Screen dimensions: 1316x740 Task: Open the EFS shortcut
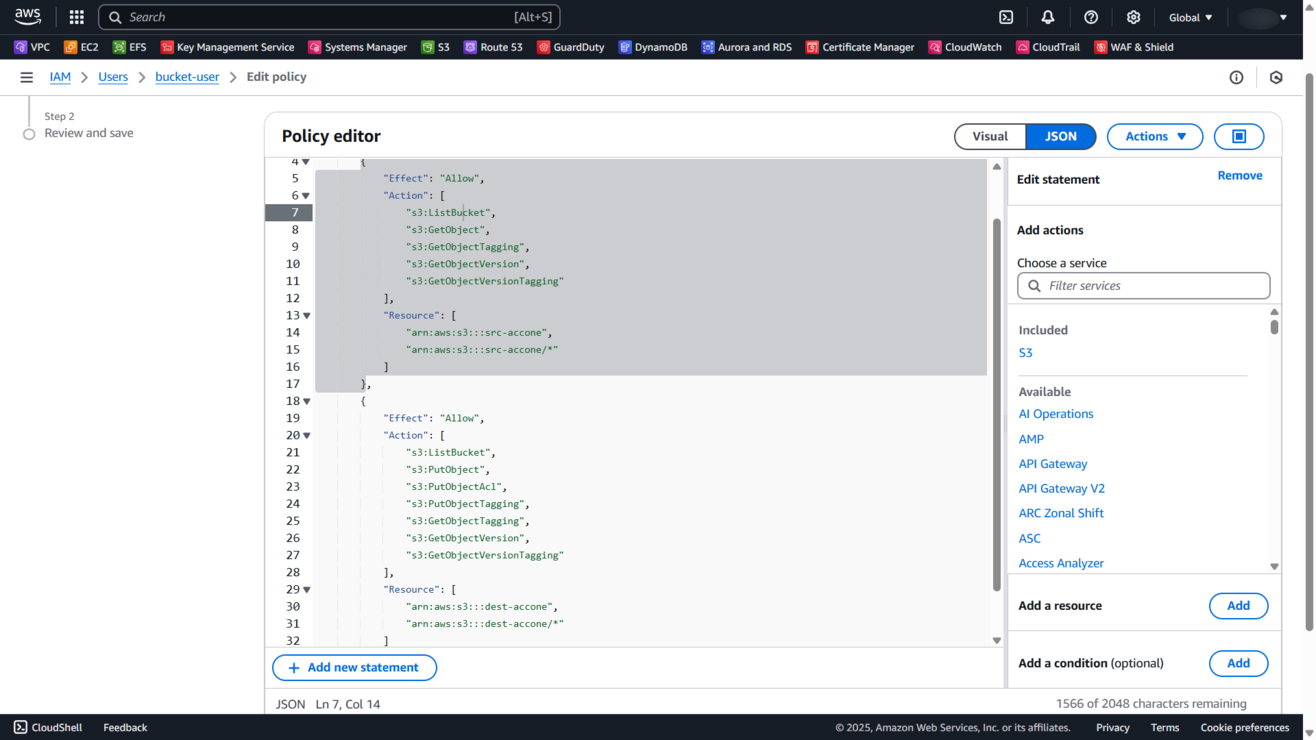130,47
